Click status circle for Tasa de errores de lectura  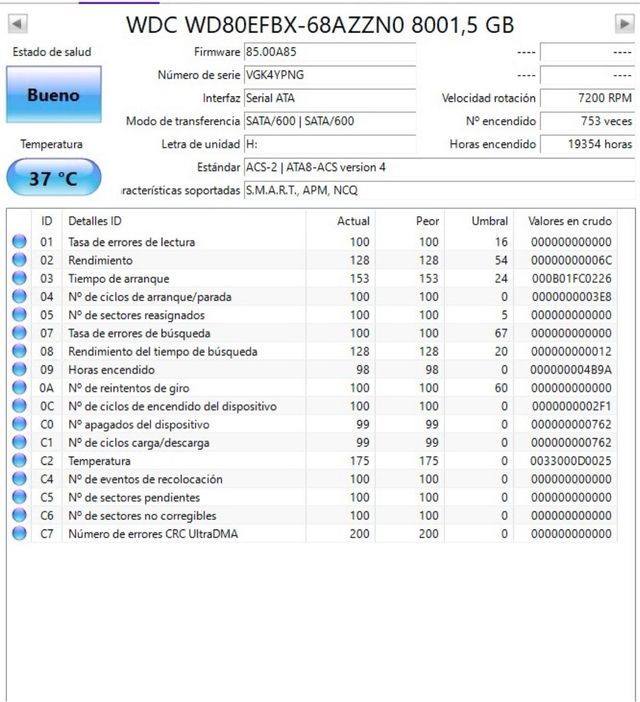pos(19,242)
